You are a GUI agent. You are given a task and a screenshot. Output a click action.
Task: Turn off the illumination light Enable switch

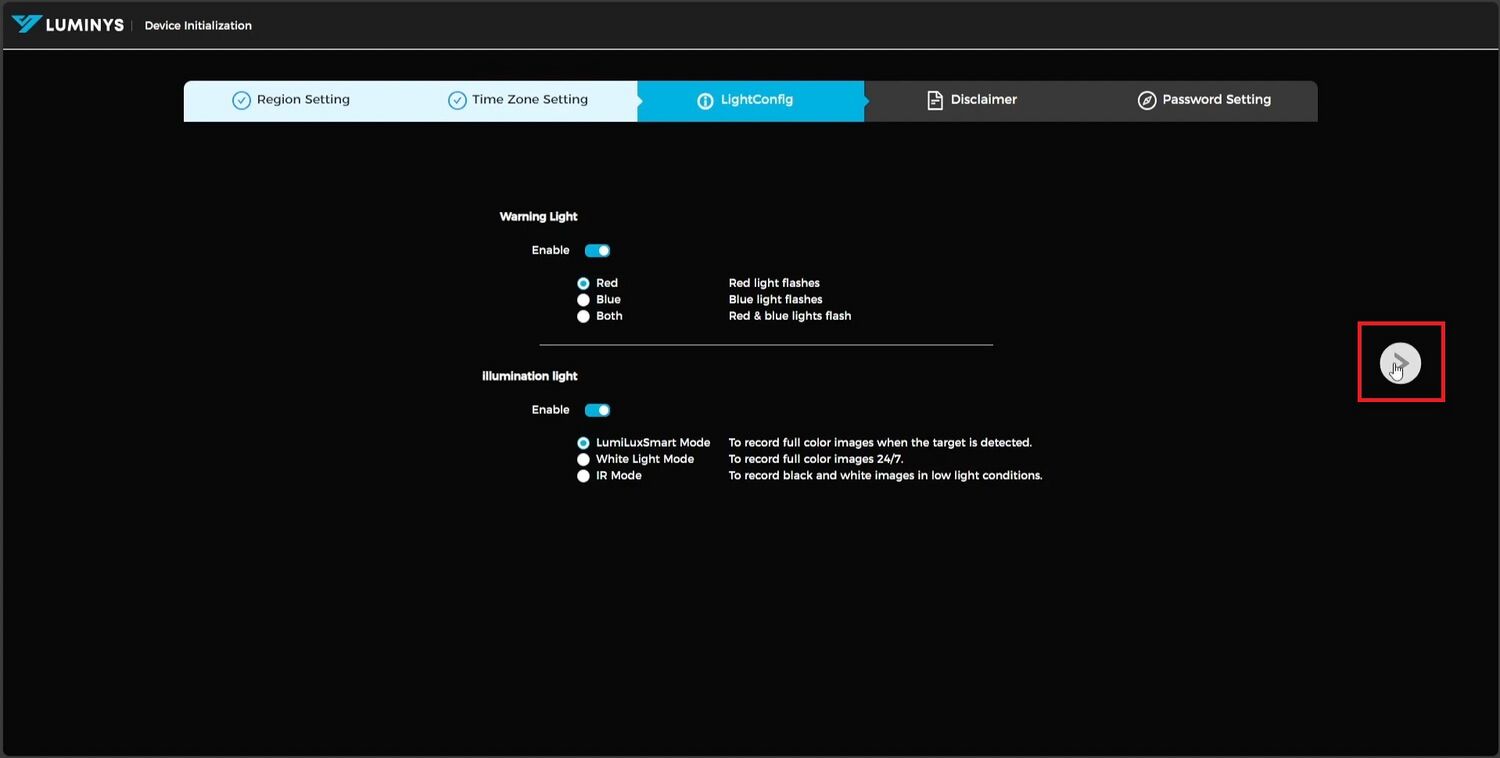[597, 410]
